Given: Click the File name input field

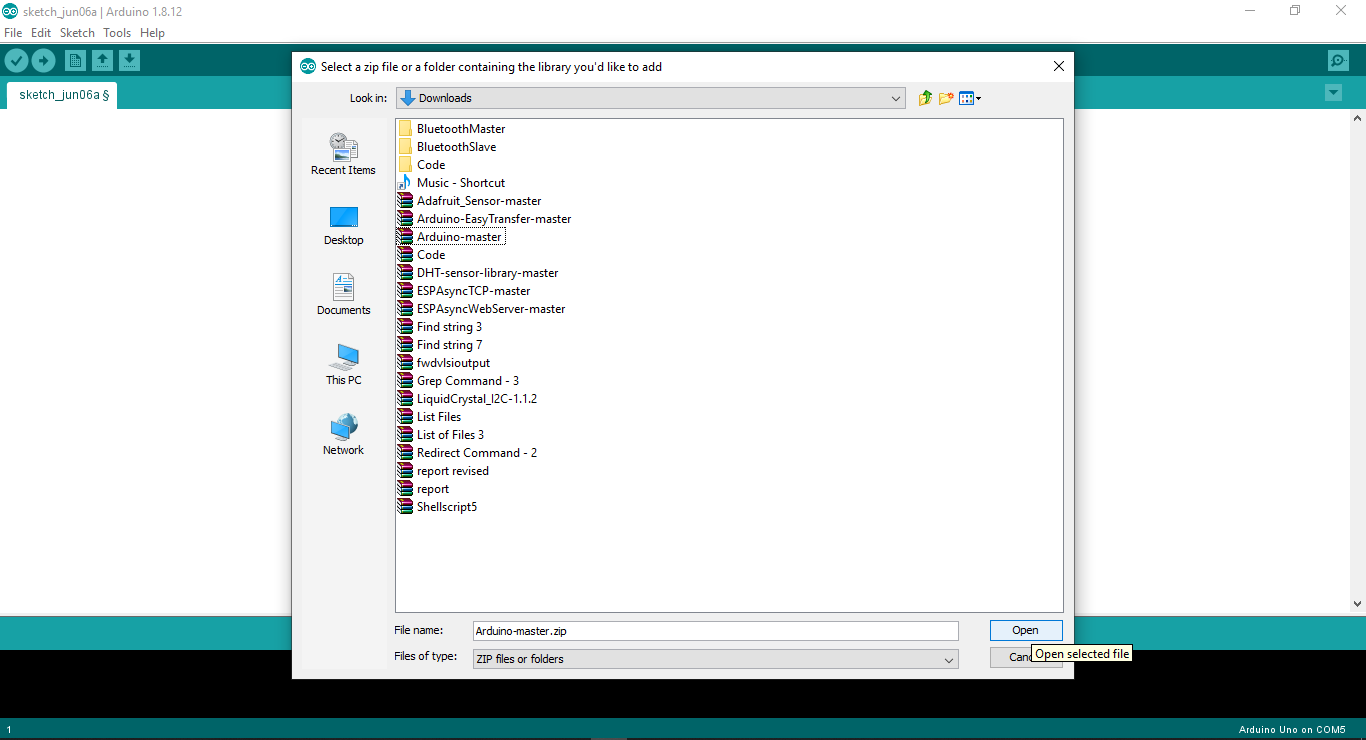Looking at the screenshot, I should click(x=715, y=631).
